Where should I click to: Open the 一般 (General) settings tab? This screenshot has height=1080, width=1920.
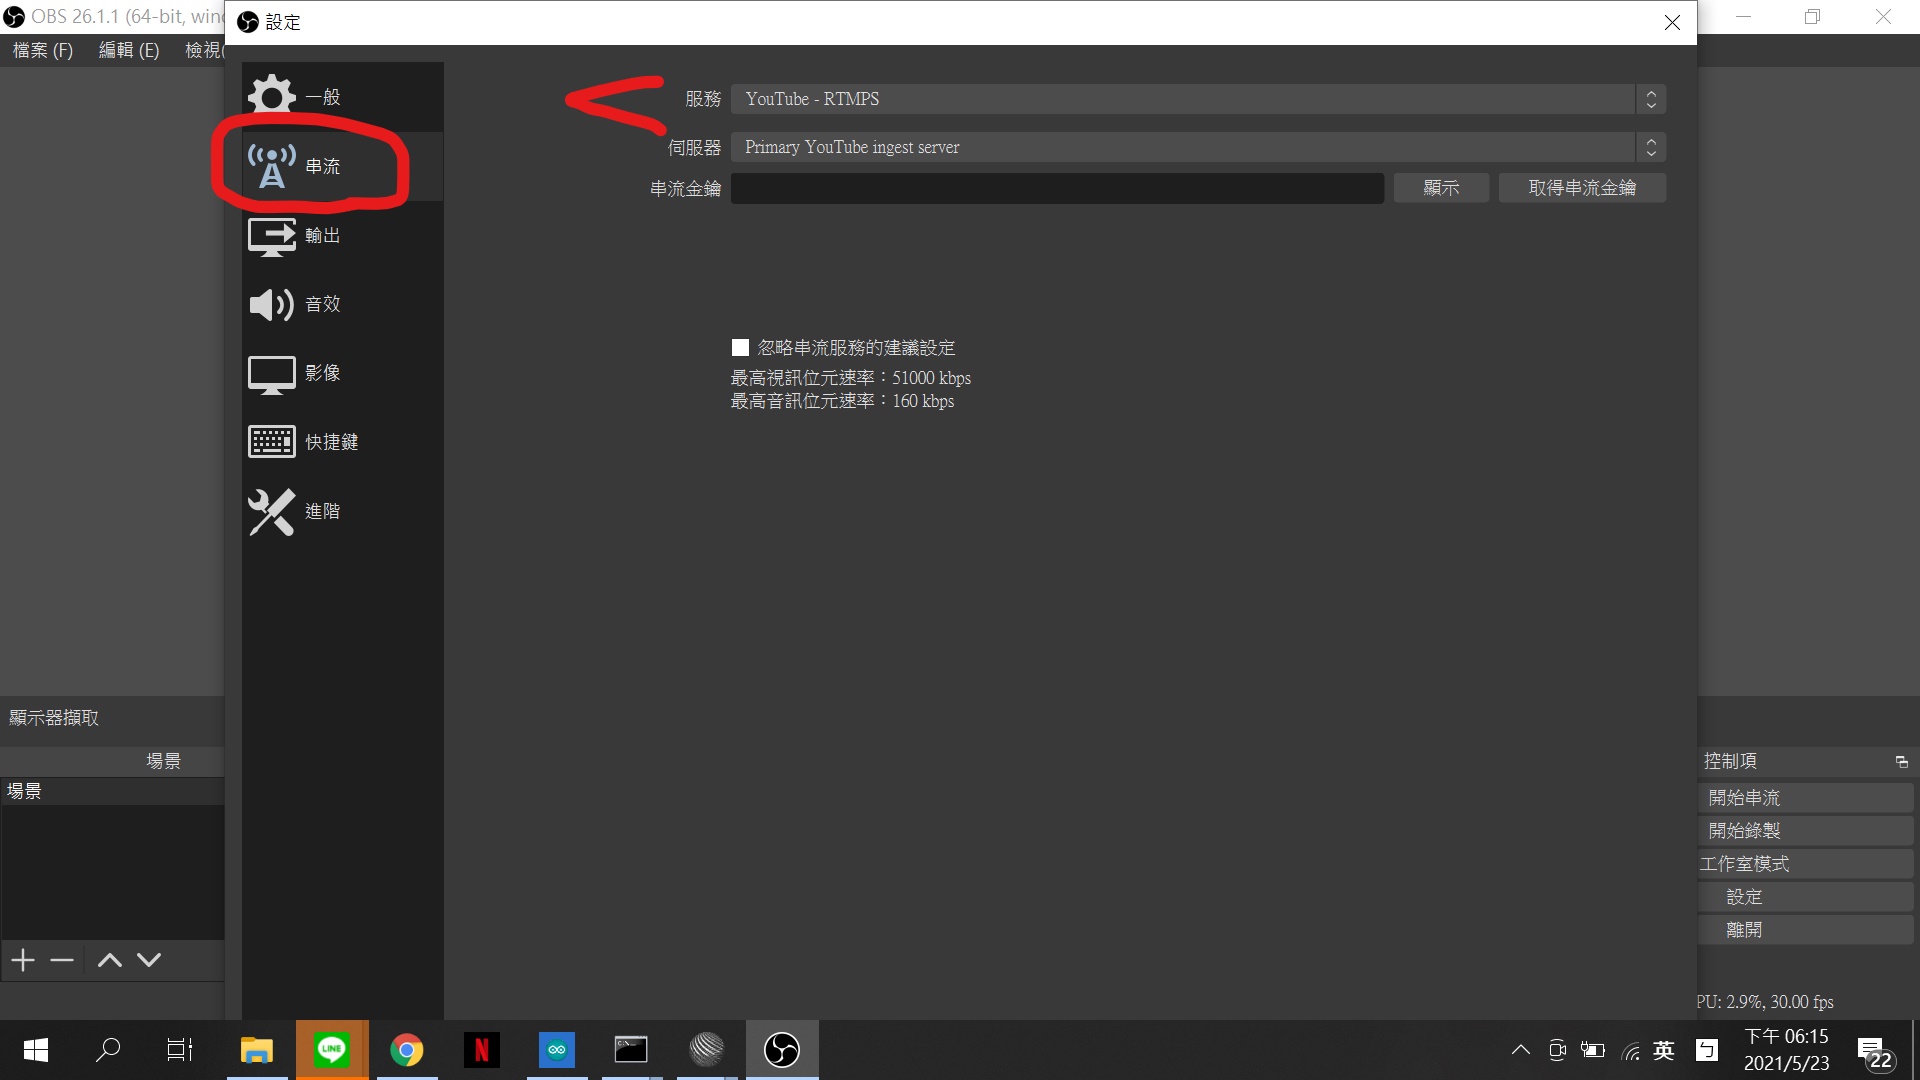pos(342,97)
